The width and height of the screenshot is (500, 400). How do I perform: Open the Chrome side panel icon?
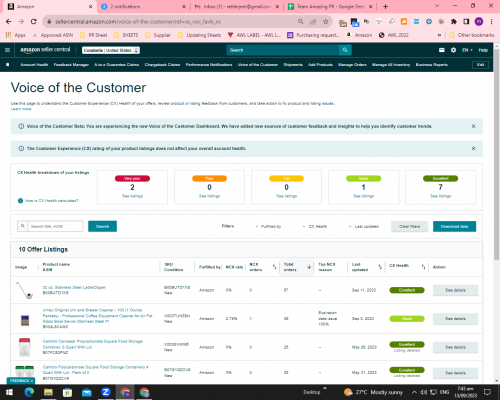466,22
